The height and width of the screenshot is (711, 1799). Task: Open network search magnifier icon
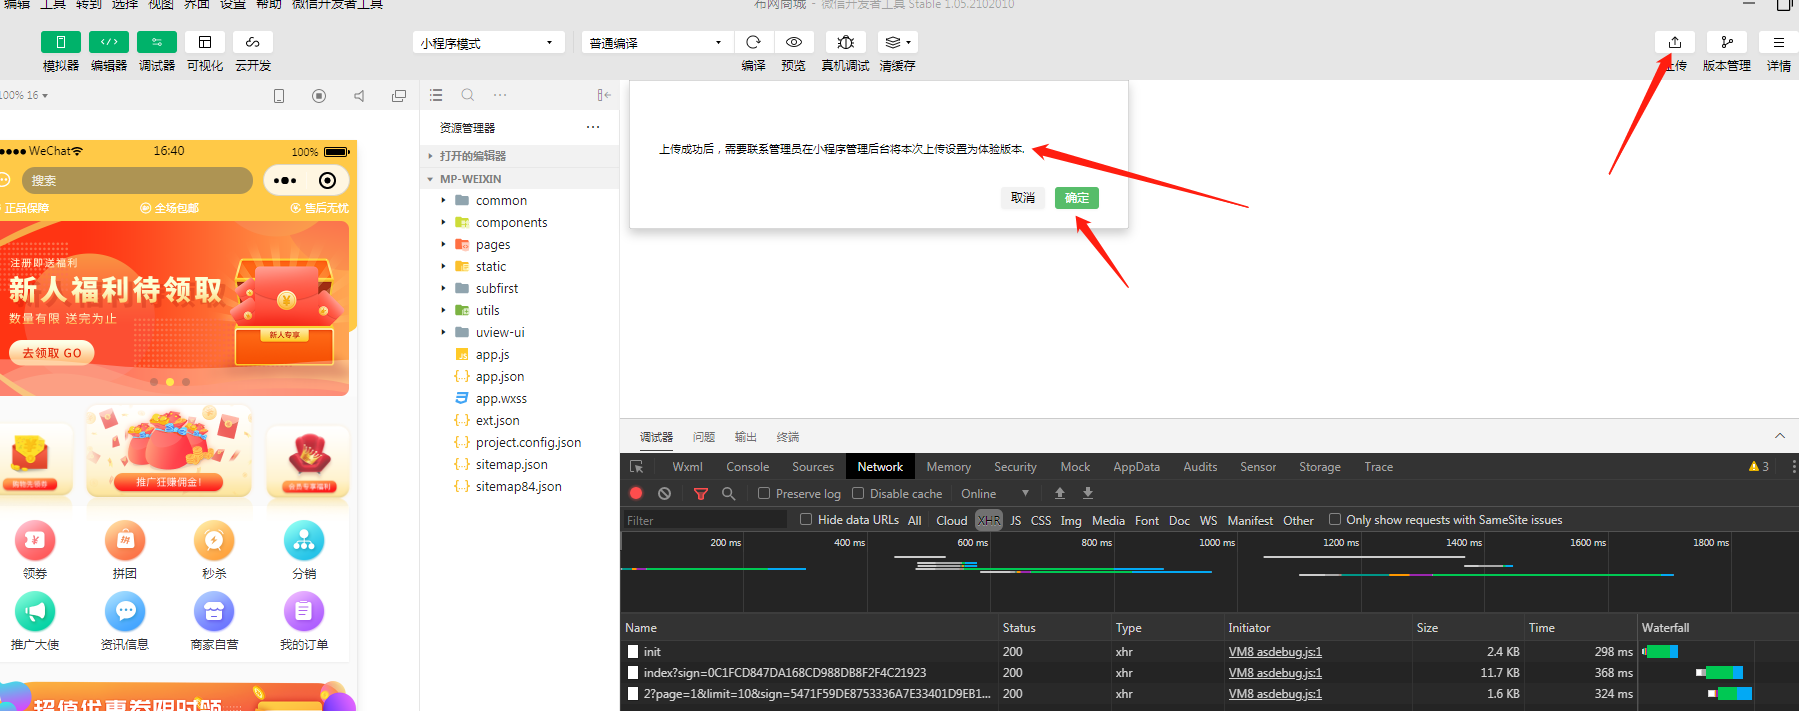[729, 493]
